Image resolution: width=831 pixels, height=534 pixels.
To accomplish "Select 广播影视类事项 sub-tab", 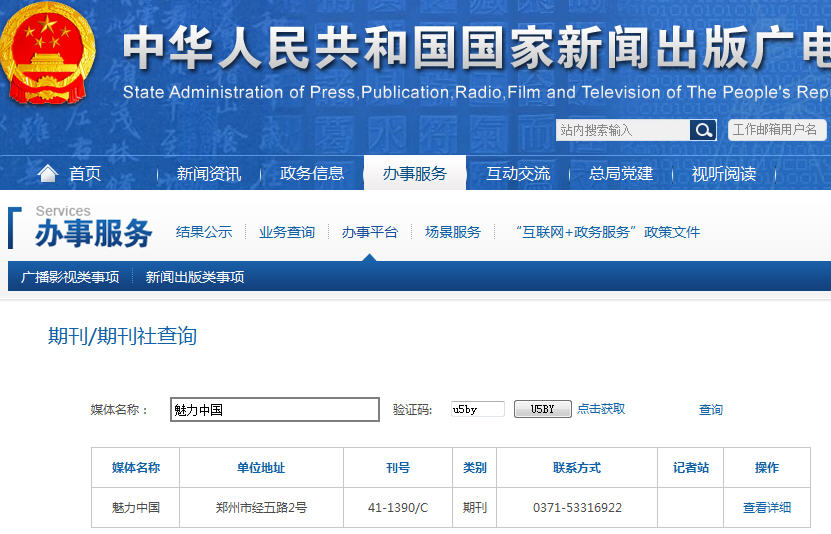I will point(70,277).
